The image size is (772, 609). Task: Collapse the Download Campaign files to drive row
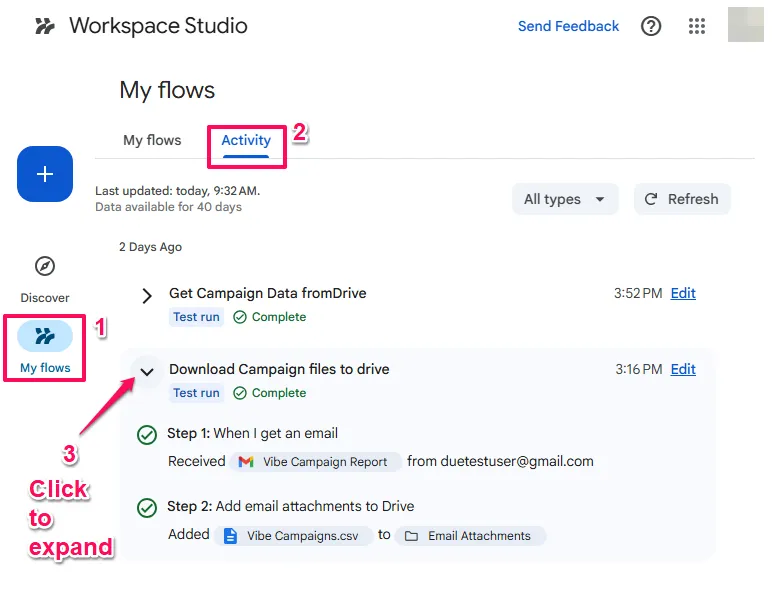[147, 372]
